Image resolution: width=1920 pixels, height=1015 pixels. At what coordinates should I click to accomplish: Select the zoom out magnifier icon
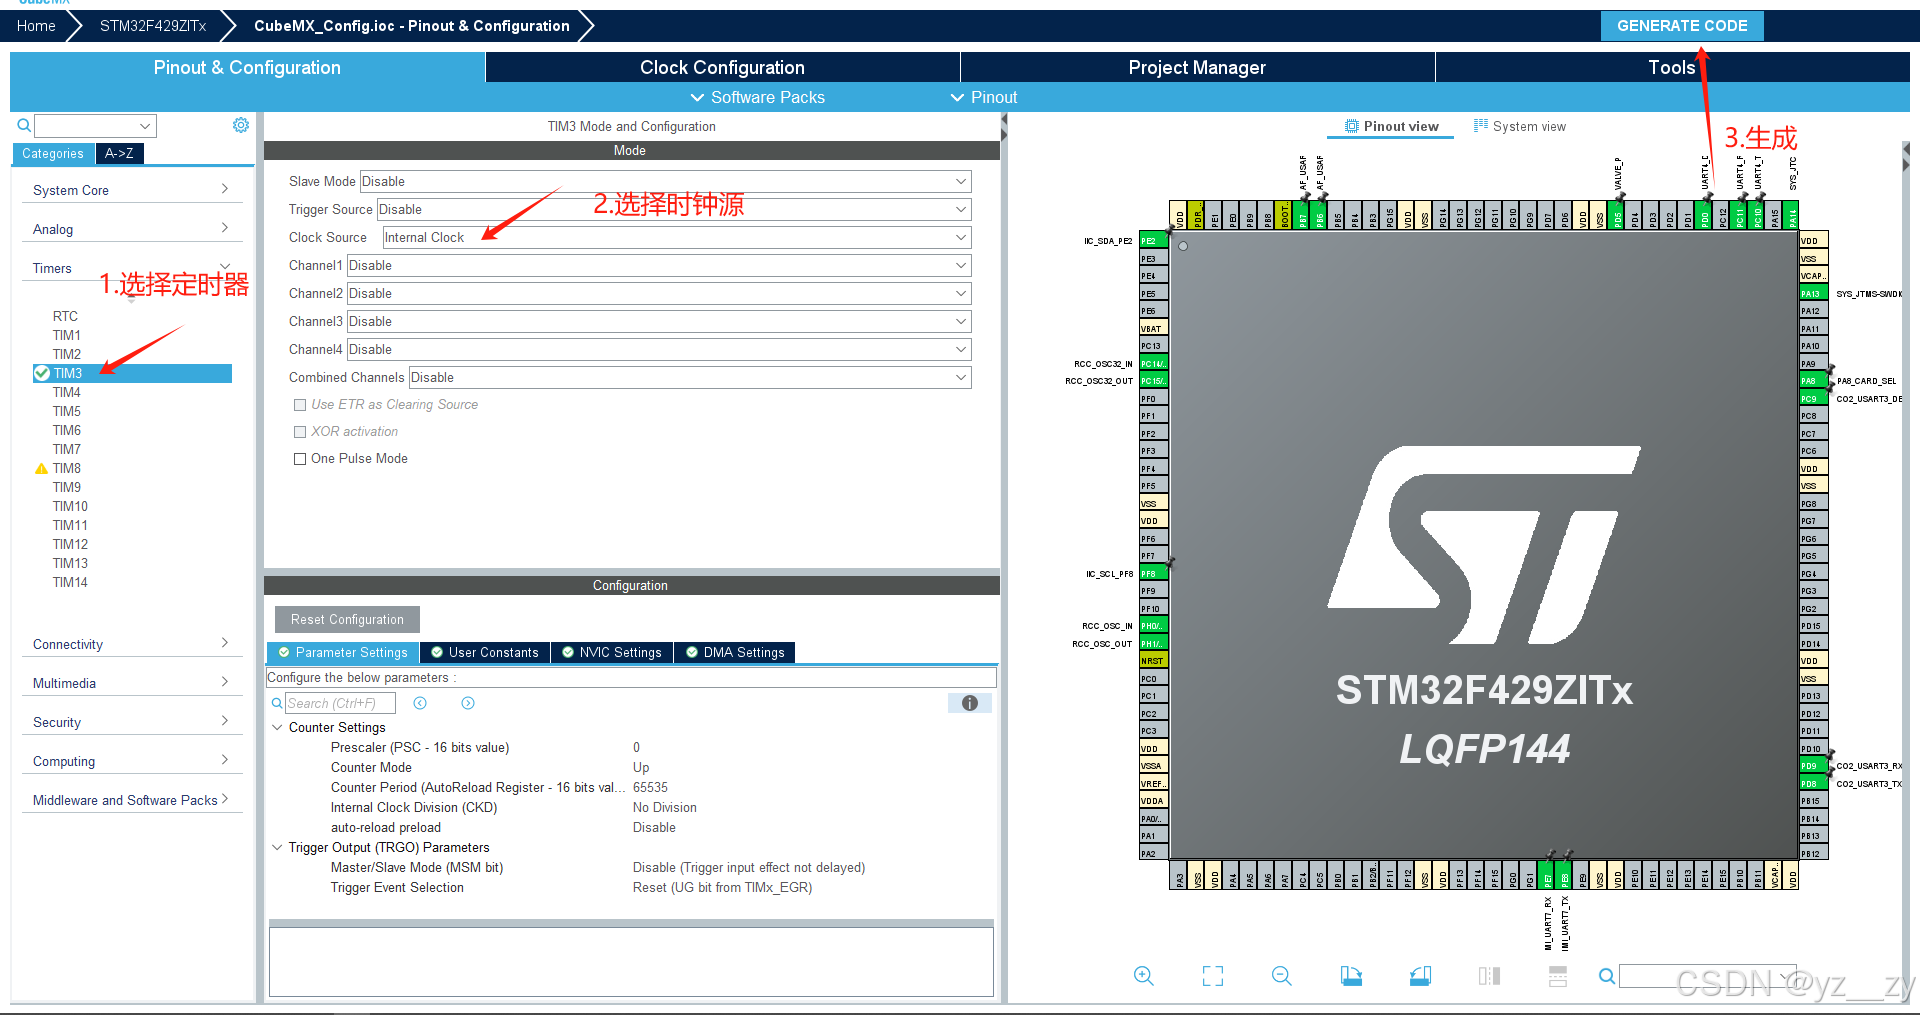tap(1281, 976)
